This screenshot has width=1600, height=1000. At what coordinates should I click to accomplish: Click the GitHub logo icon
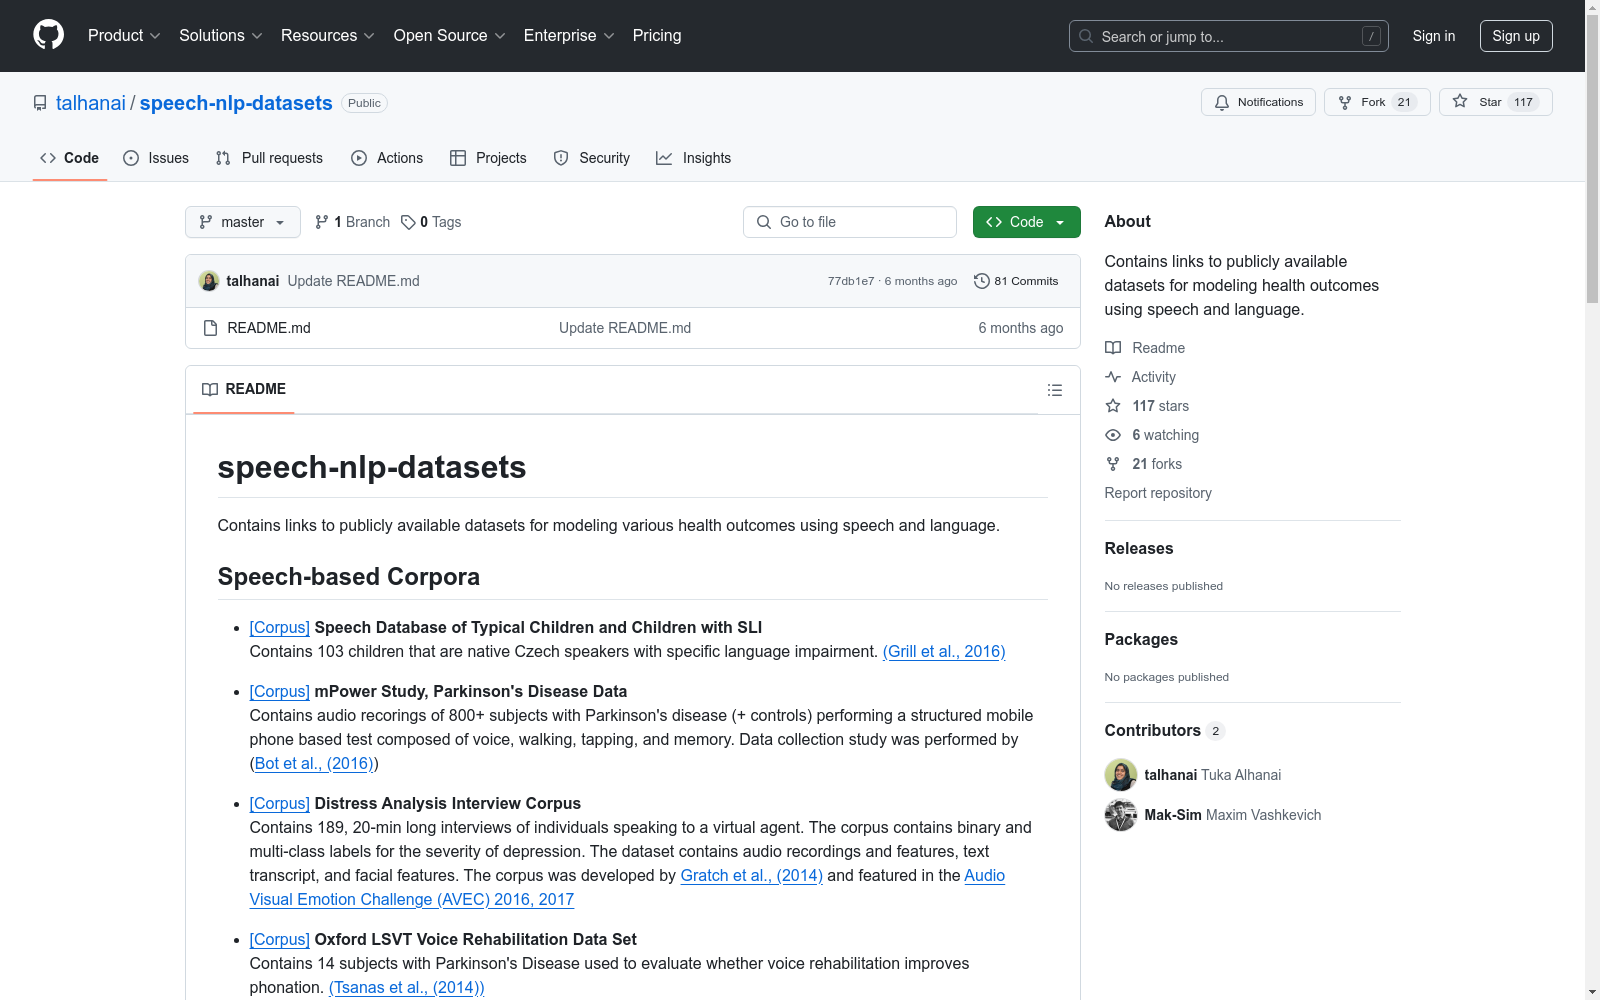point(48,35)
